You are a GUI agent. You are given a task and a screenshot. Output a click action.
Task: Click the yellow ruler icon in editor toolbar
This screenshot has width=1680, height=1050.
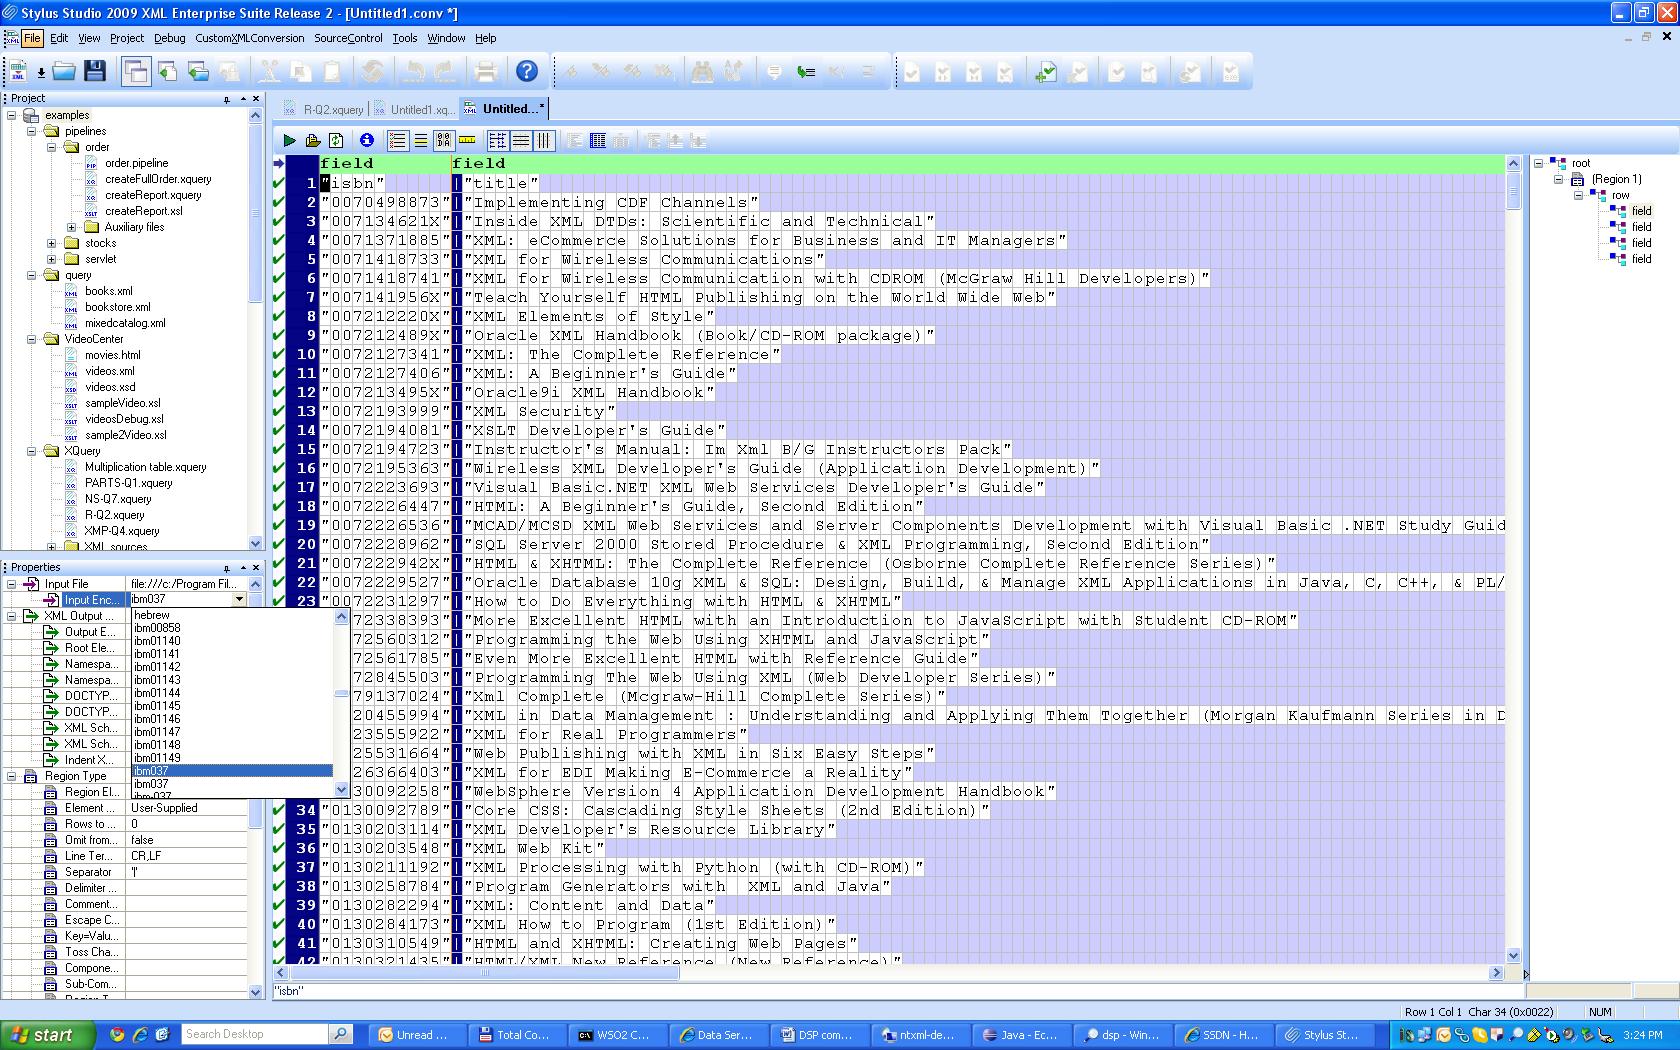pyautogui.click(x=467, y=141)
